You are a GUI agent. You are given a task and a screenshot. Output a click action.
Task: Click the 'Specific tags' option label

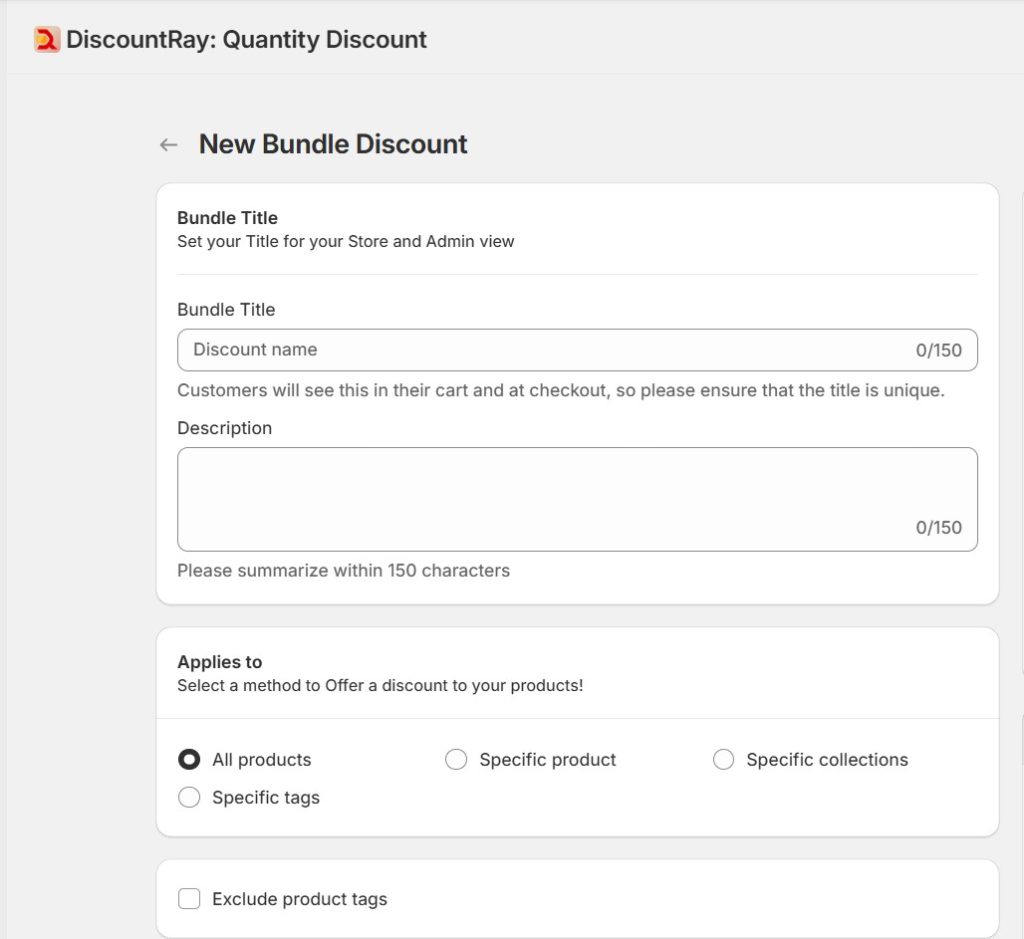tap(266, 798)
